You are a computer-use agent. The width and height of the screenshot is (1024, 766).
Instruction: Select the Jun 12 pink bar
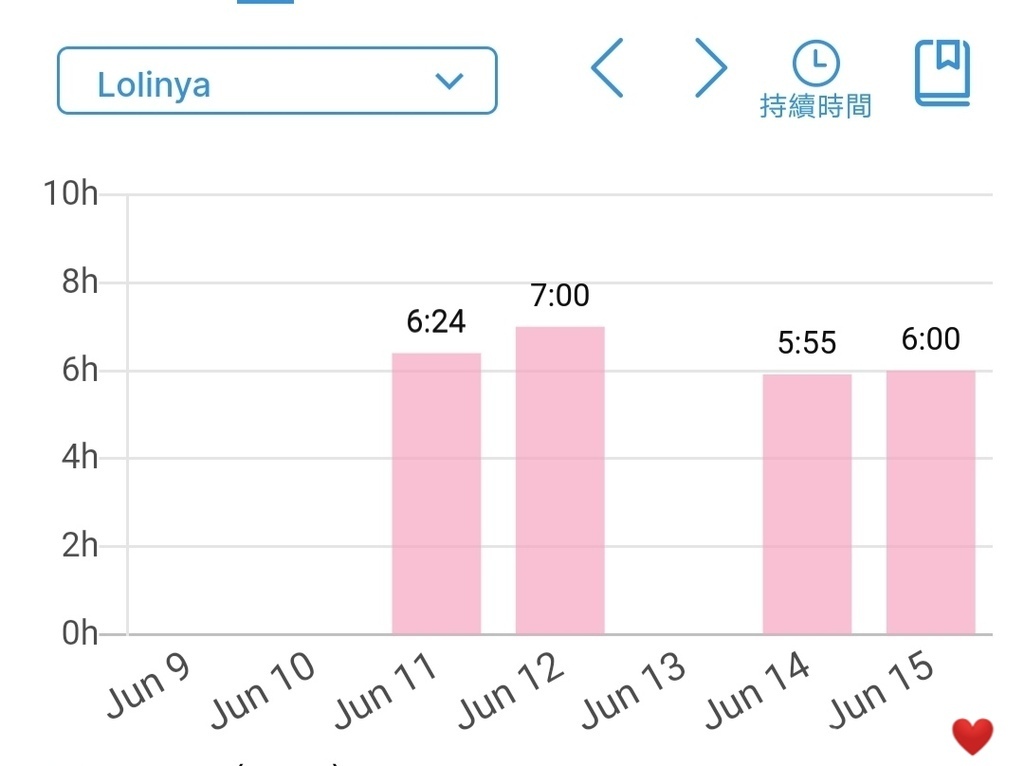(560, 480)
